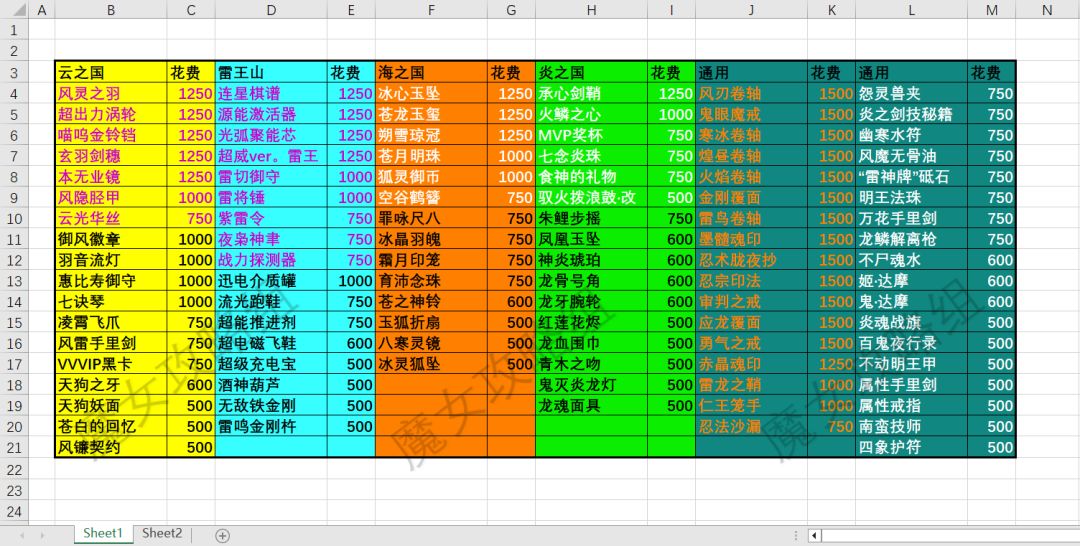This screenshot has height=546, width=1080.
Task: Select row 12 header
Action: [14, 260]
